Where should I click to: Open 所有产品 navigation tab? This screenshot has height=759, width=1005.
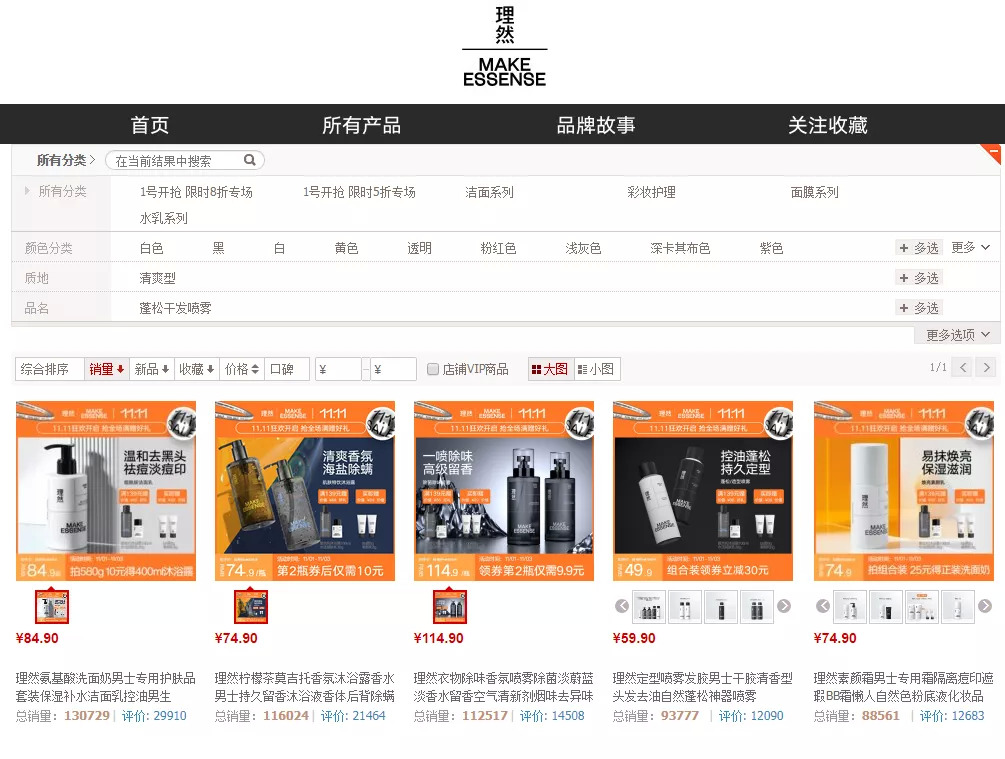(x=361, y=125)
